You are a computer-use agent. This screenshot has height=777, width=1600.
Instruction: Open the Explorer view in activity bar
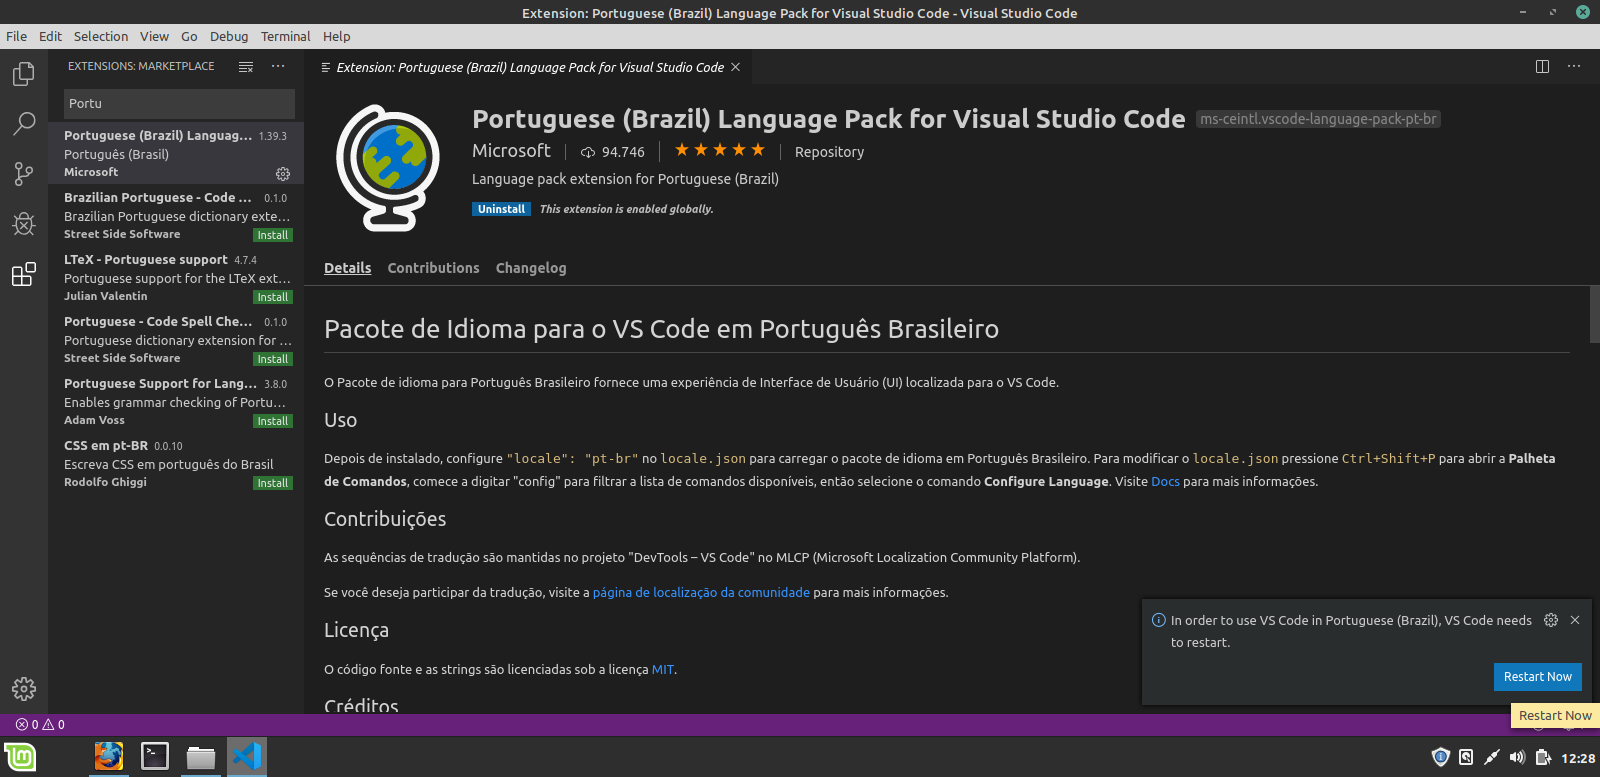(24, 74)
